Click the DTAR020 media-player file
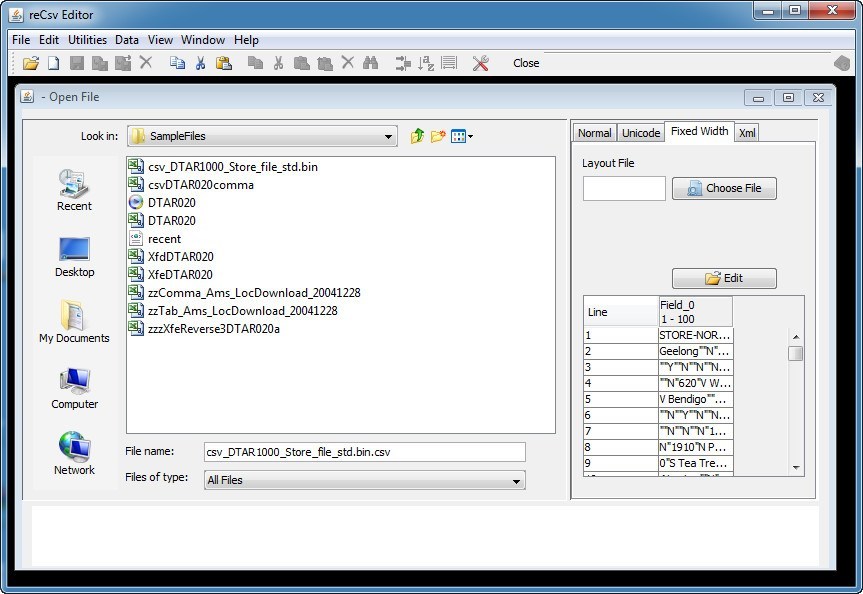Viewport: 863px width, 594px height. 162,203
